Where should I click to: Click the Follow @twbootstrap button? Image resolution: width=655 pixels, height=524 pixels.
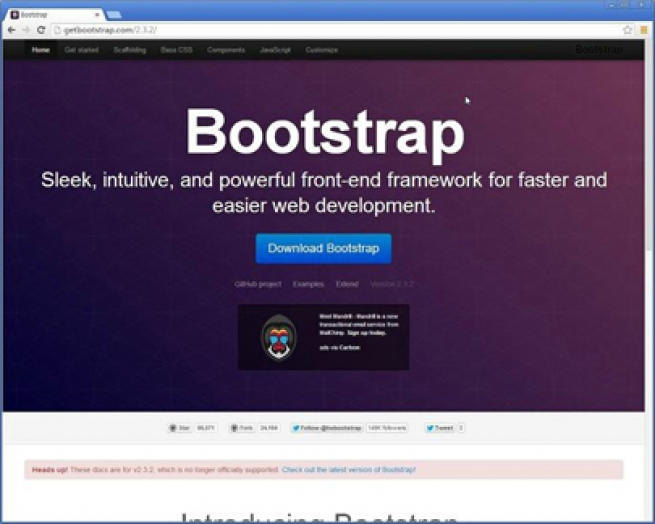click(x=327, y=428)
